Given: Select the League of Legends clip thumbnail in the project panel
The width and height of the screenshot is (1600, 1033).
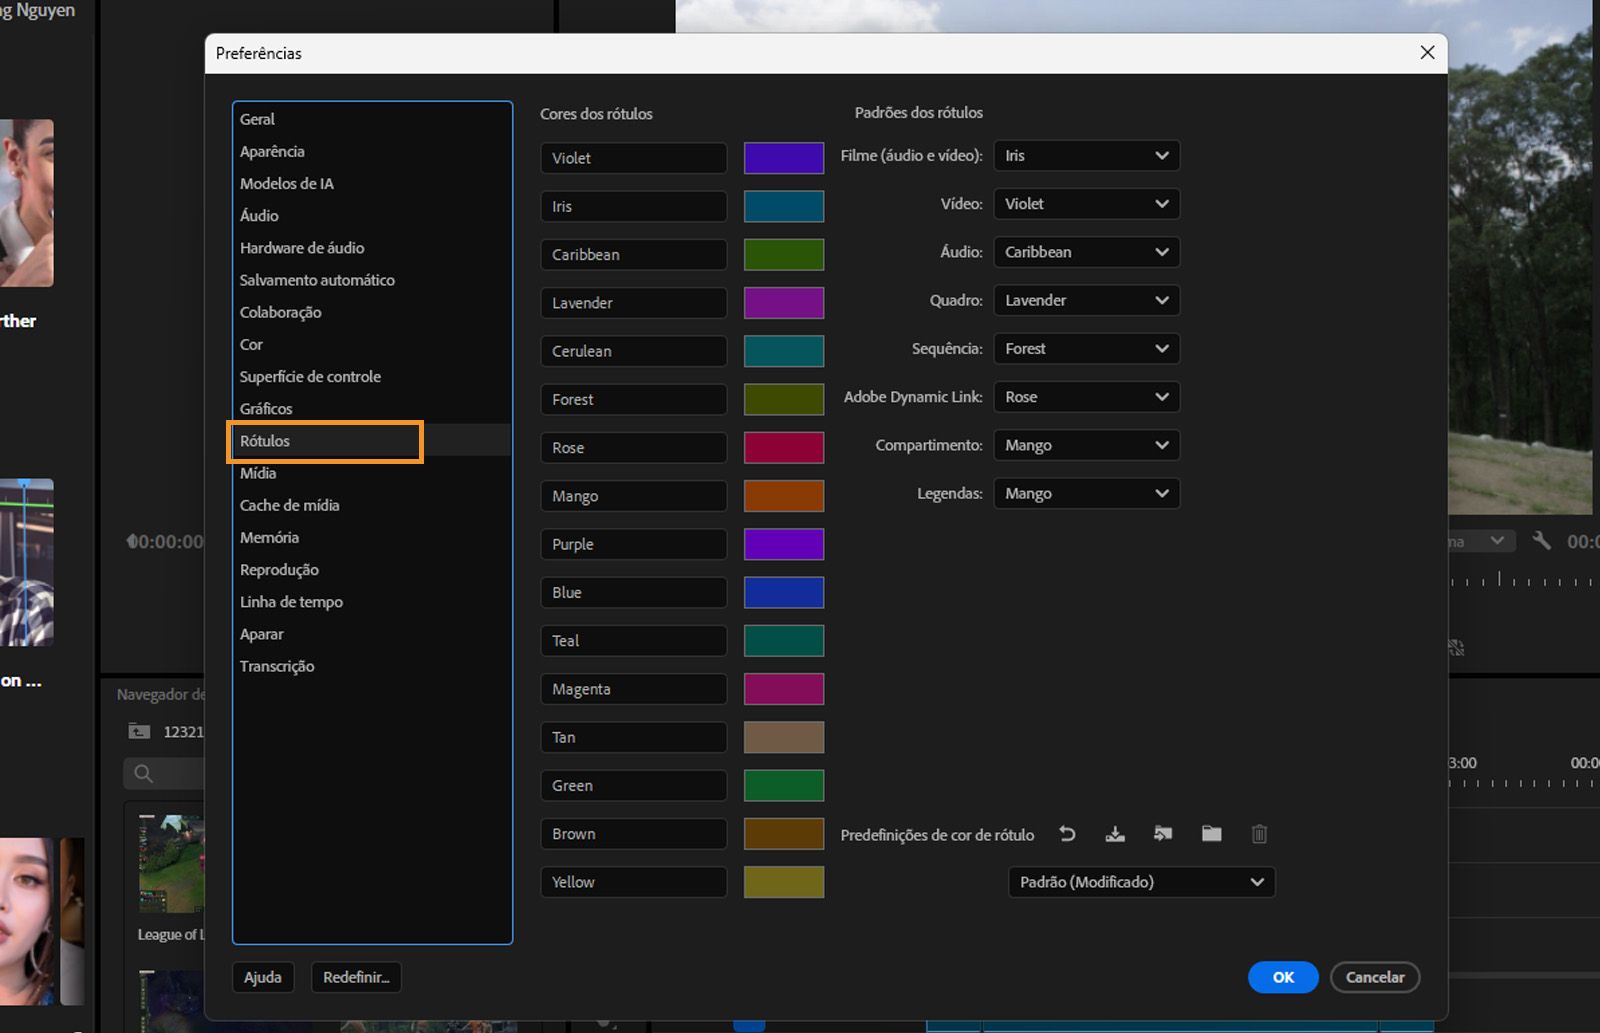Looking at the screenshot, I should pos(171,864).
